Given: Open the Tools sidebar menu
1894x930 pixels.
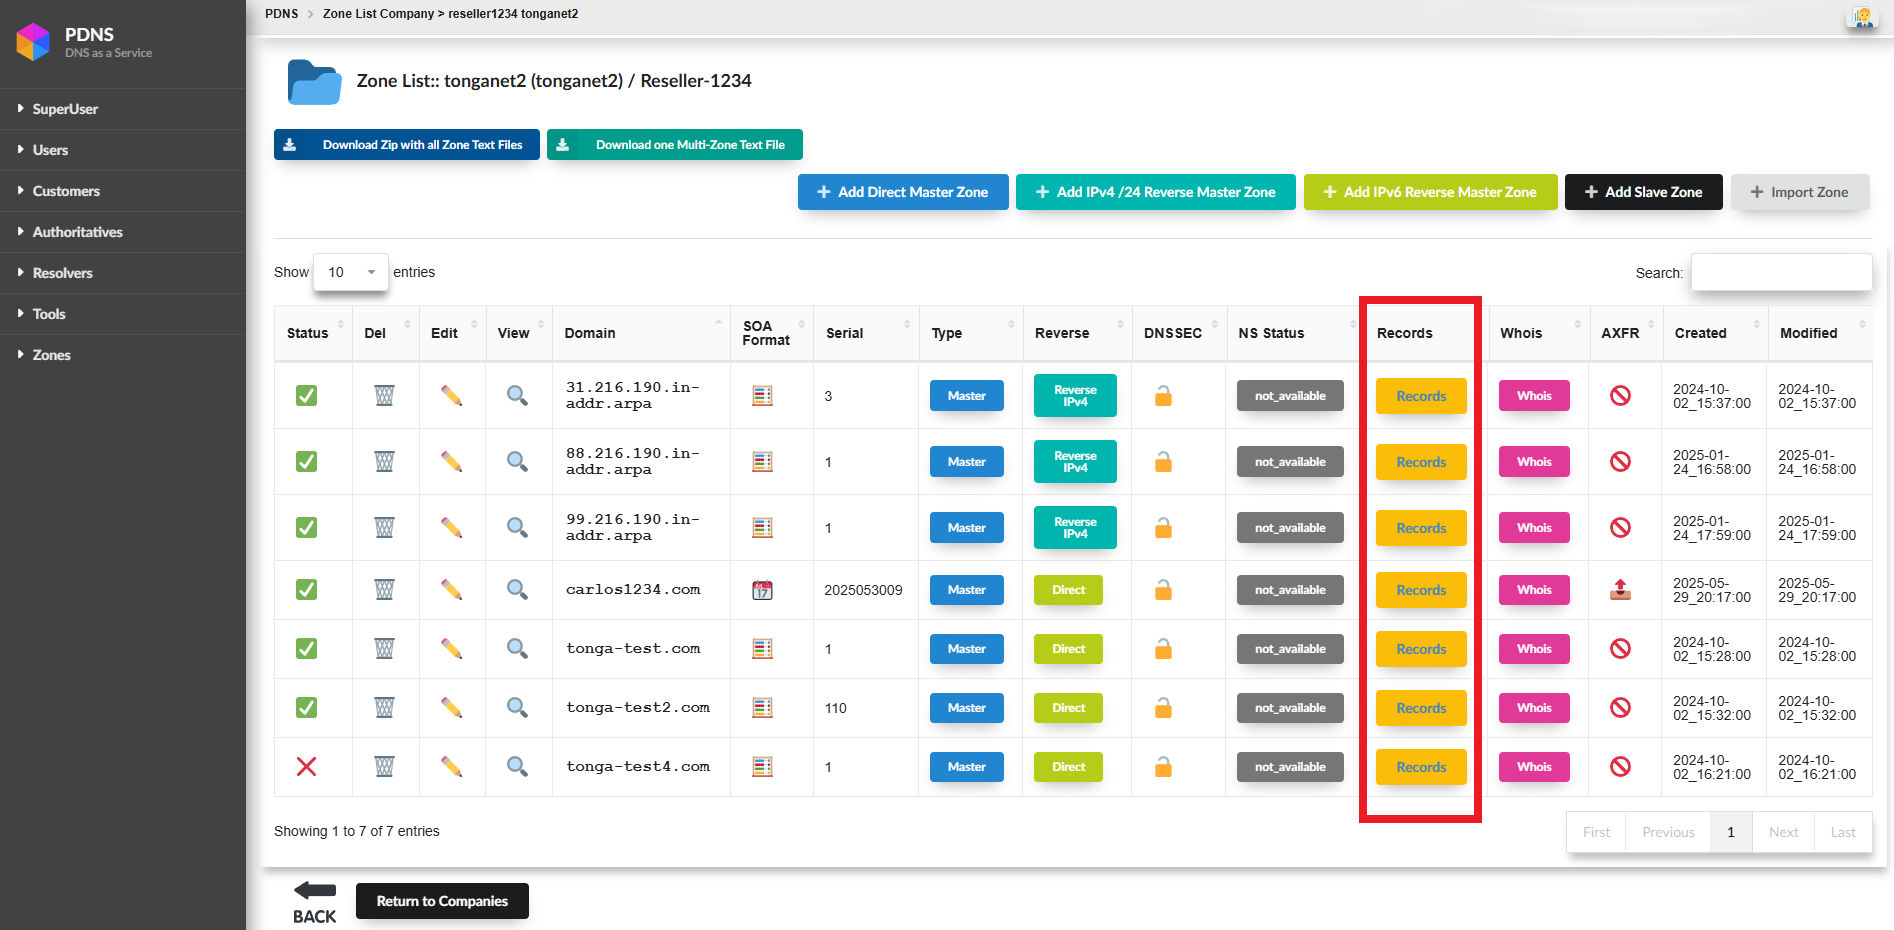Looking at the screenshot, I should (x=49, y=314).
